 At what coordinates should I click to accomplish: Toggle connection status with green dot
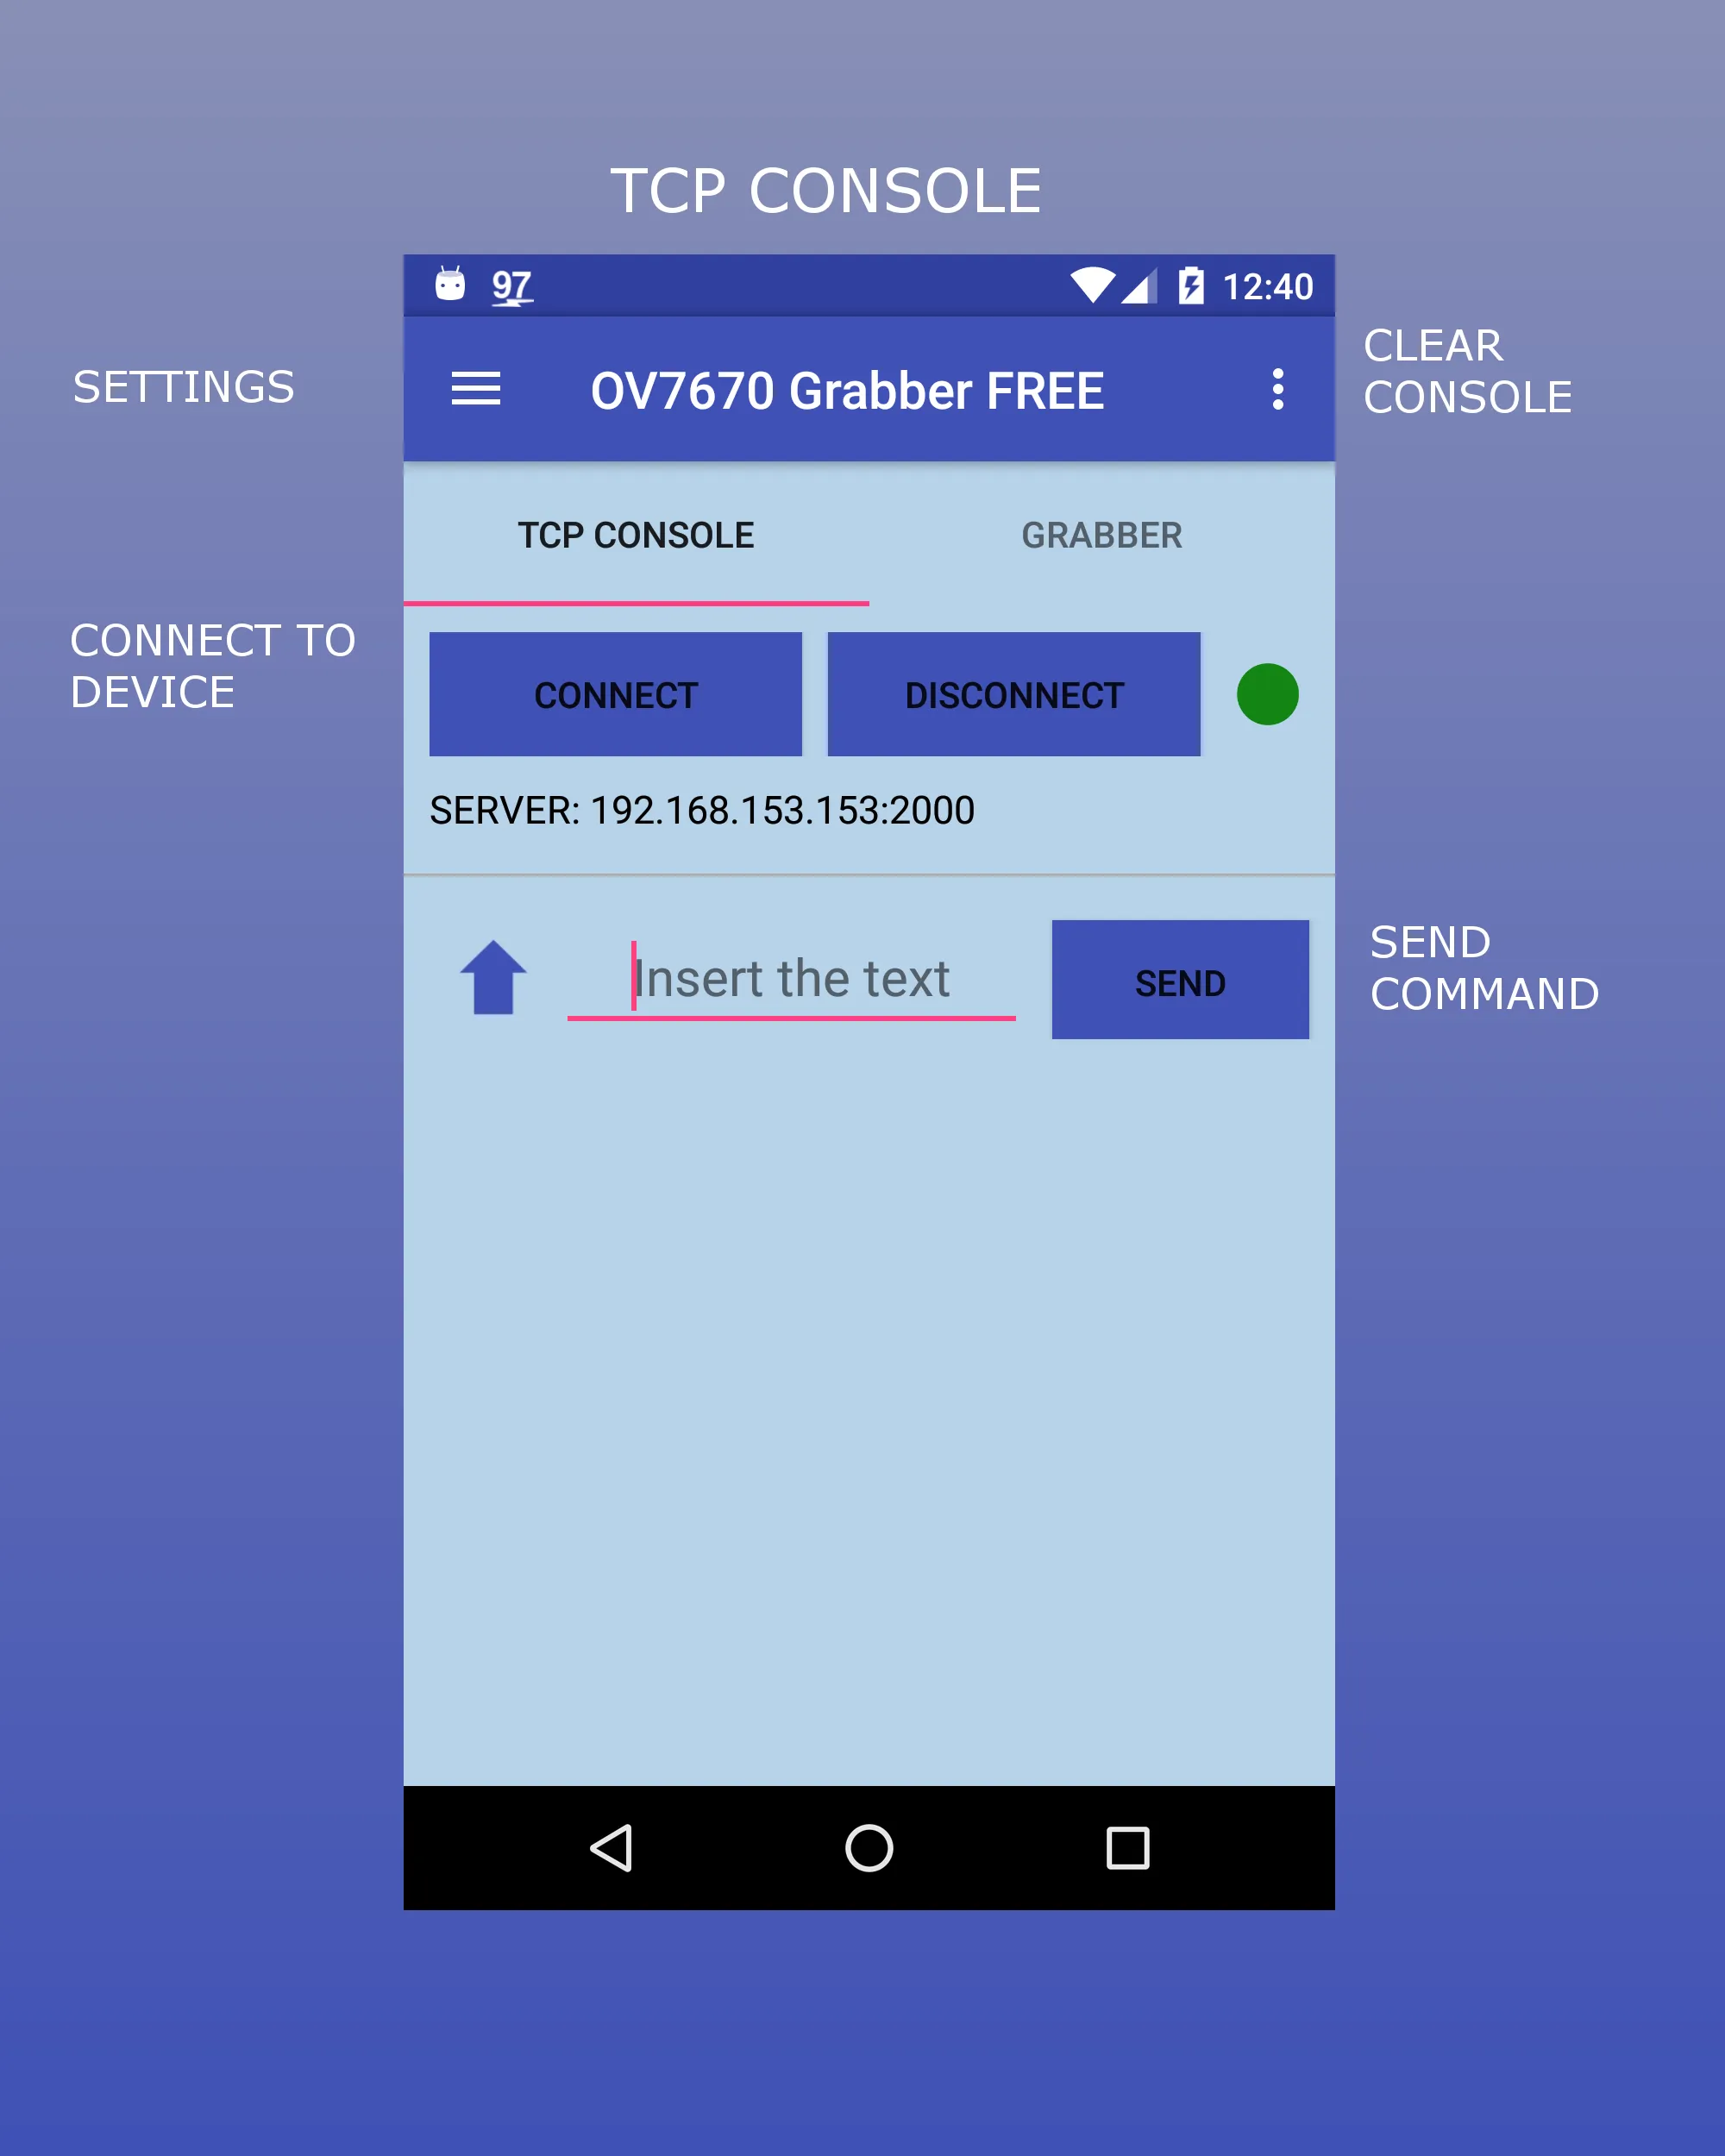click(x=1267, y=693)
